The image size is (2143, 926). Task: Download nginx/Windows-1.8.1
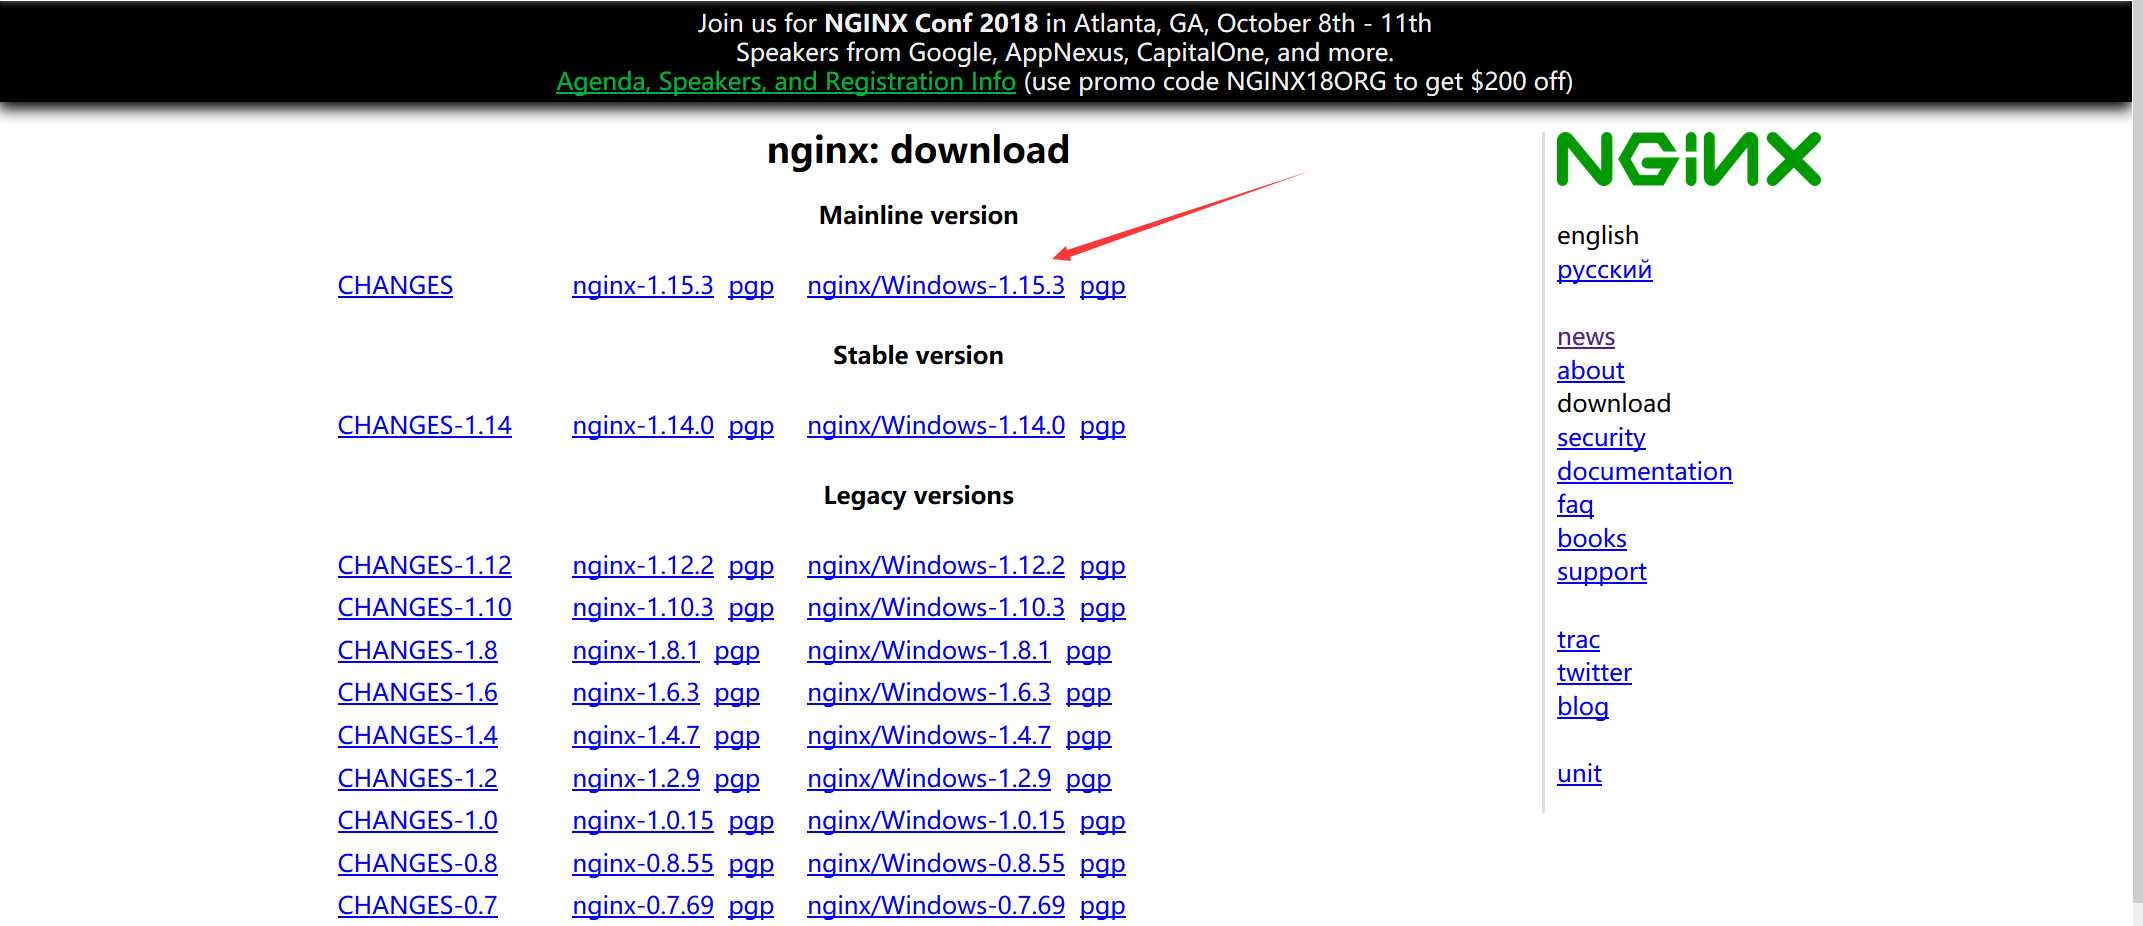(x=929, y=651)
